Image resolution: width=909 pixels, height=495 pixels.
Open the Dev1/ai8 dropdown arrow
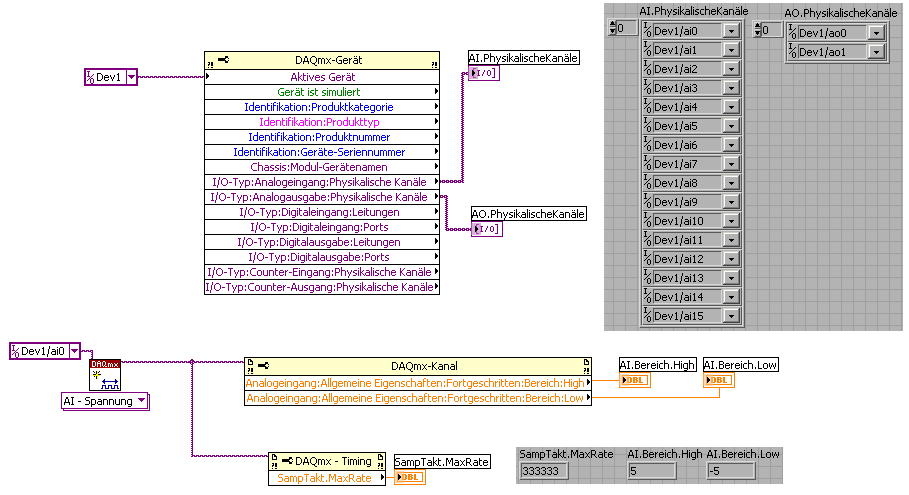pyautogui.click(x=732, y=183)
